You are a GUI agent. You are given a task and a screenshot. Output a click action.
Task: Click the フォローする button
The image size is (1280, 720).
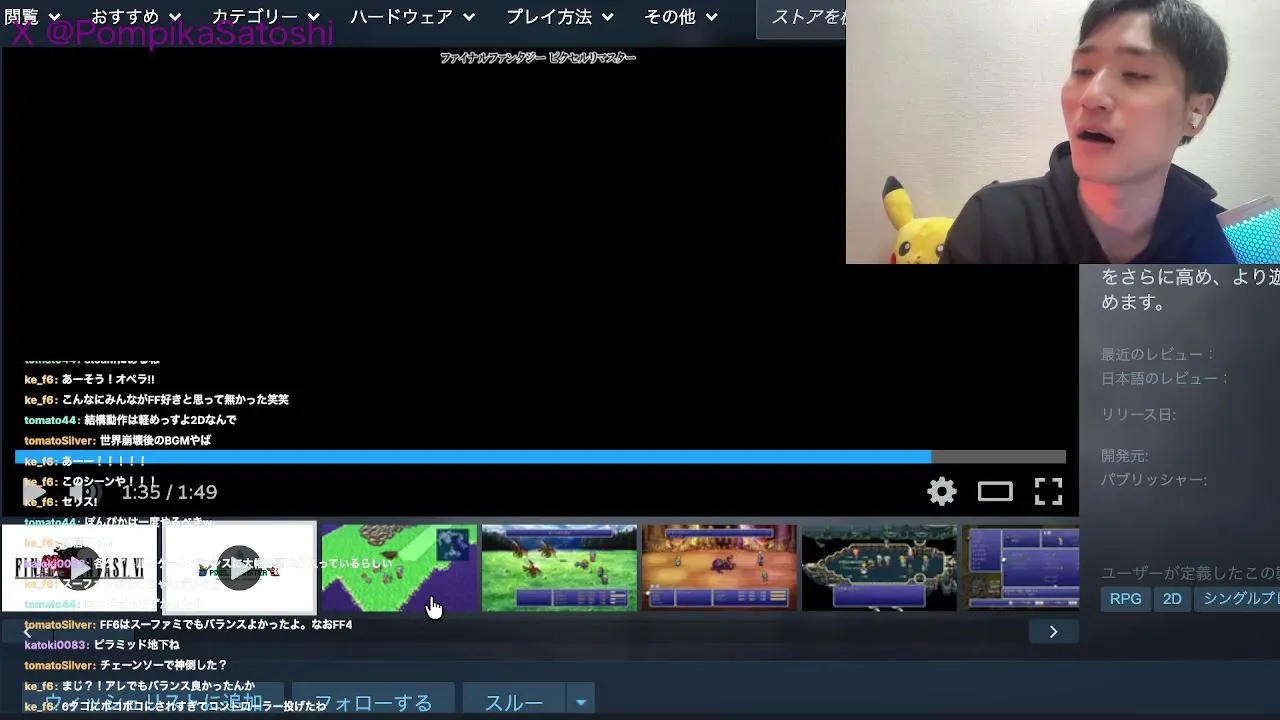pyautogui.click(x=373, y=702)
